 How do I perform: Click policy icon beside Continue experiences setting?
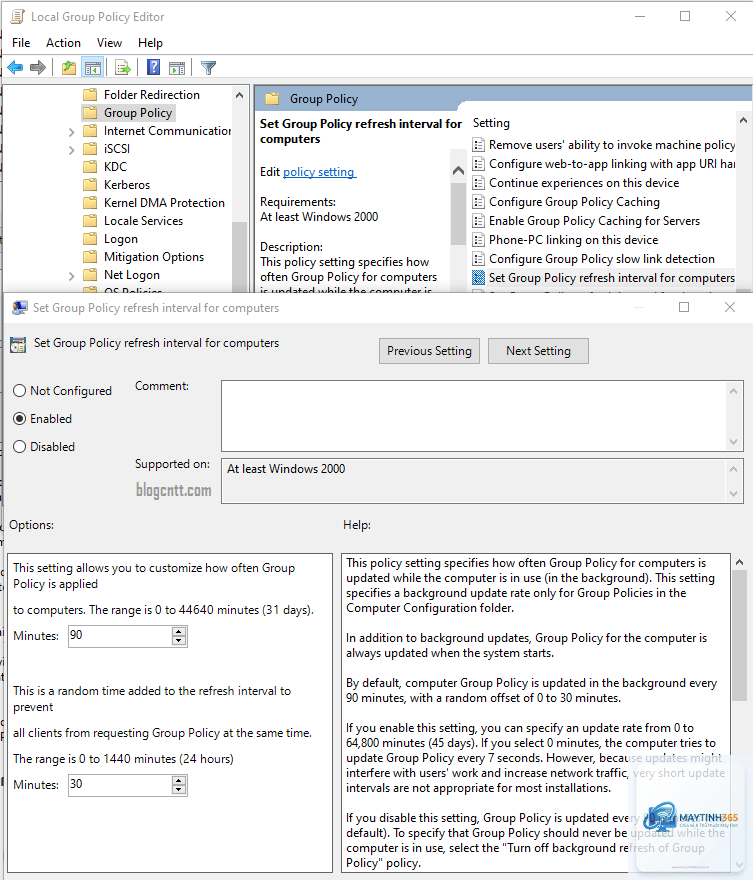[479, 183]
